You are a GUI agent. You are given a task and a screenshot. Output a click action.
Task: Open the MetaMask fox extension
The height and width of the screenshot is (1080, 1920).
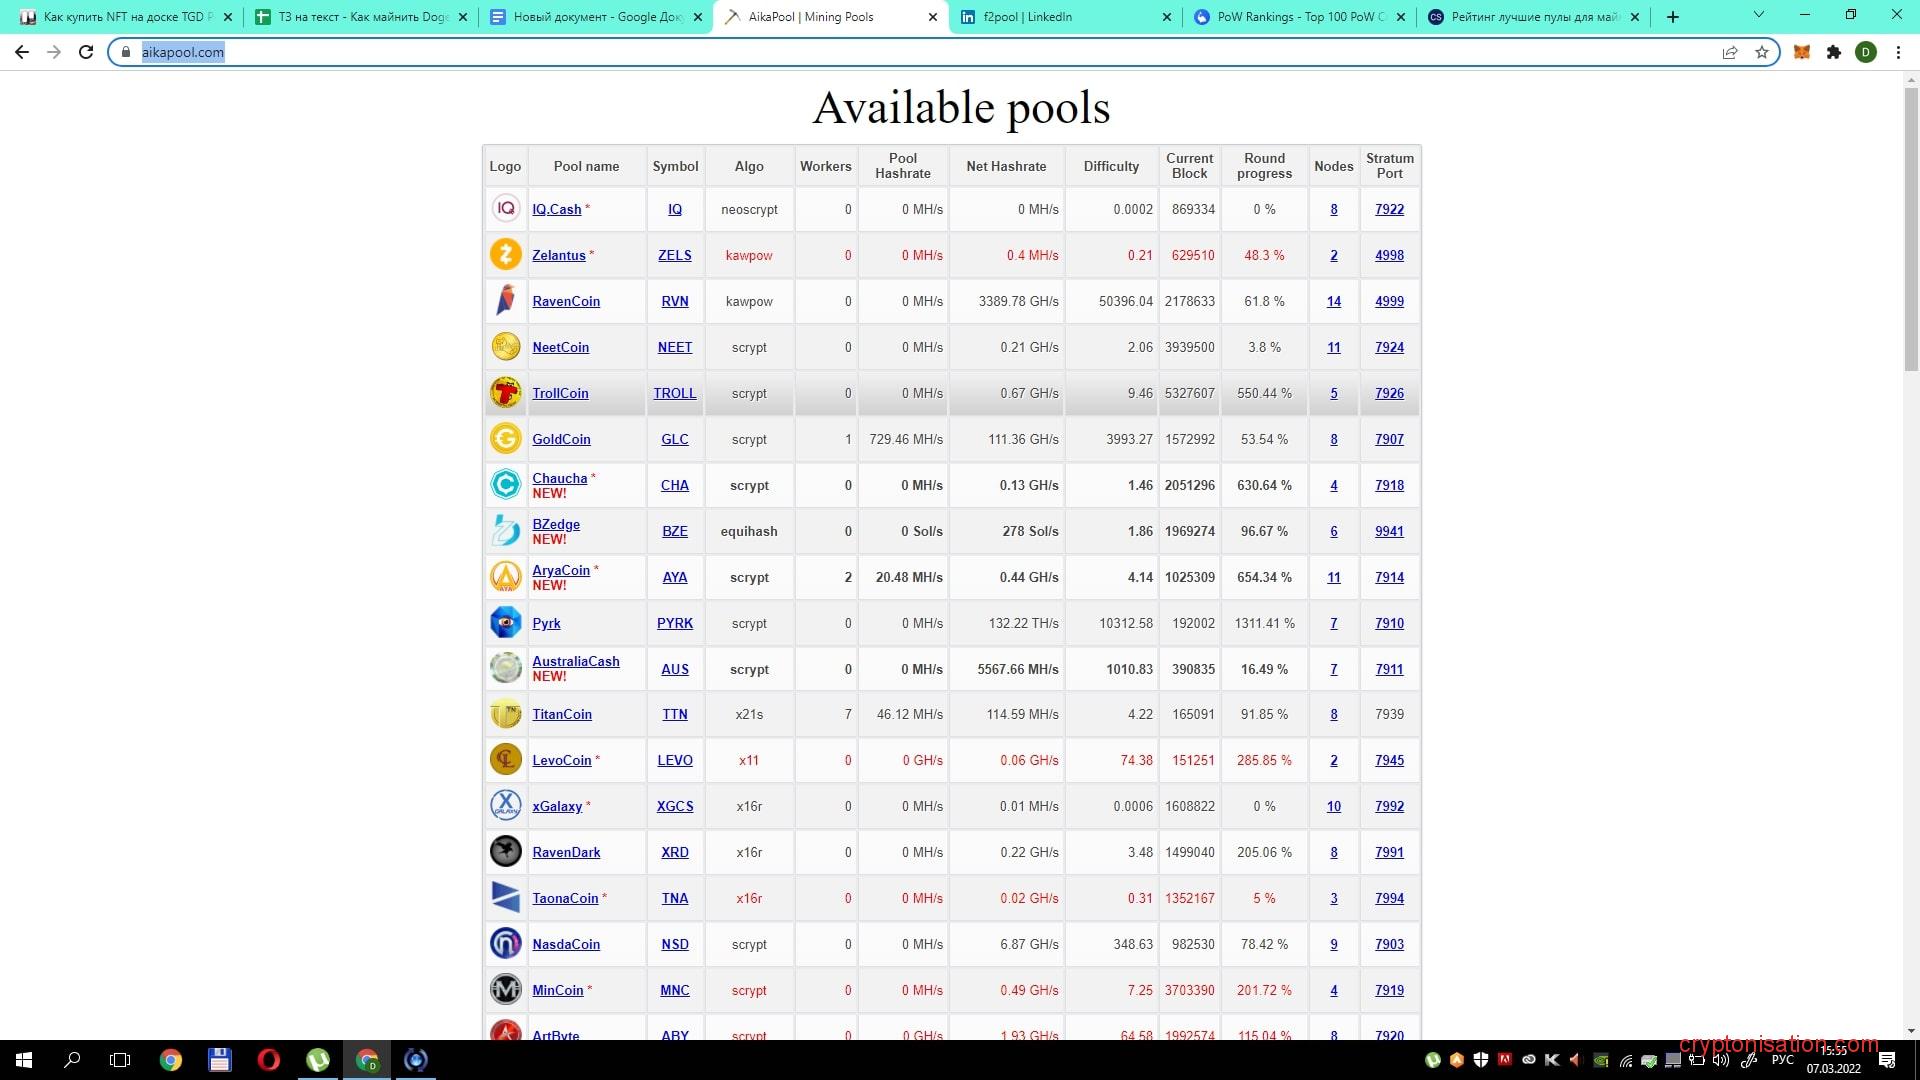click(1802, 52)
